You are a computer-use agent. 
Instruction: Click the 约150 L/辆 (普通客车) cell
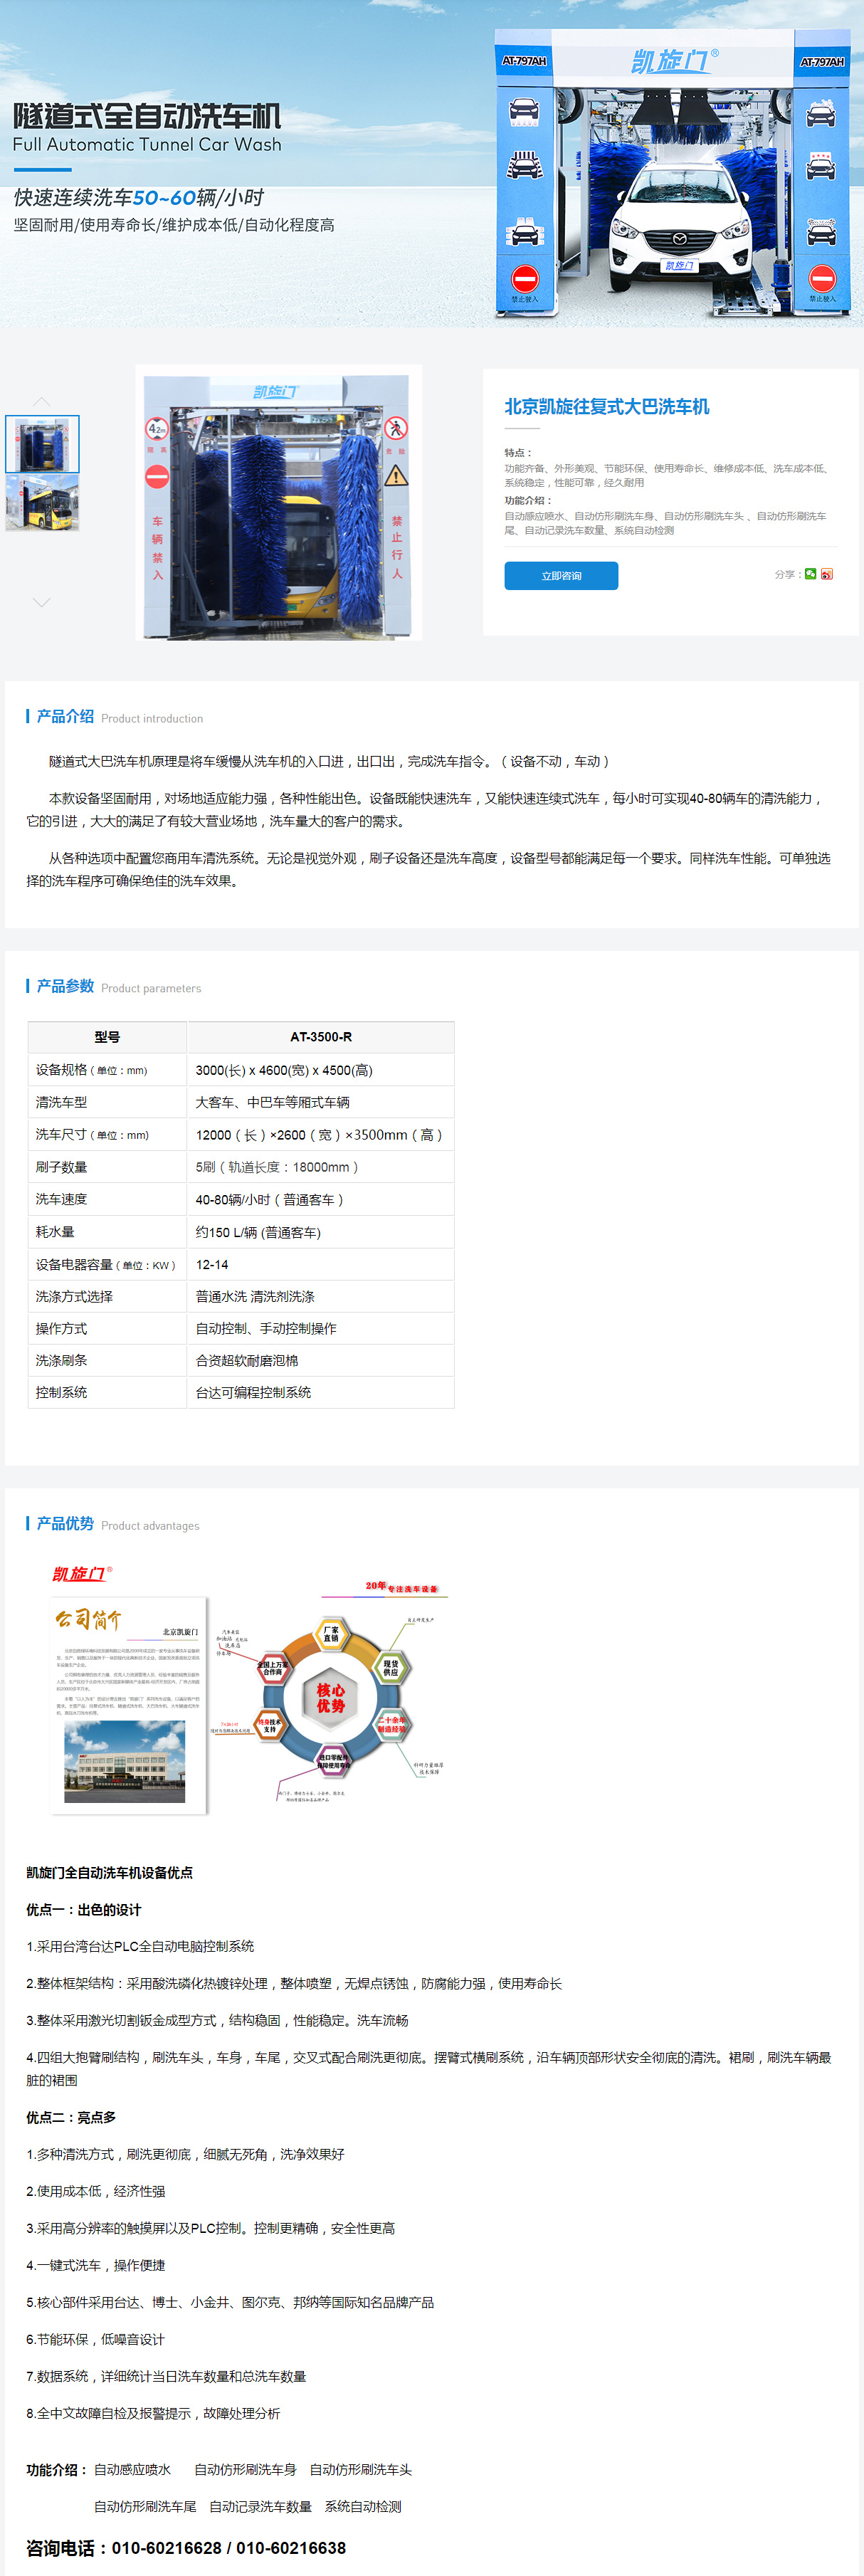pyautogui.click(x=321, y=1232)
